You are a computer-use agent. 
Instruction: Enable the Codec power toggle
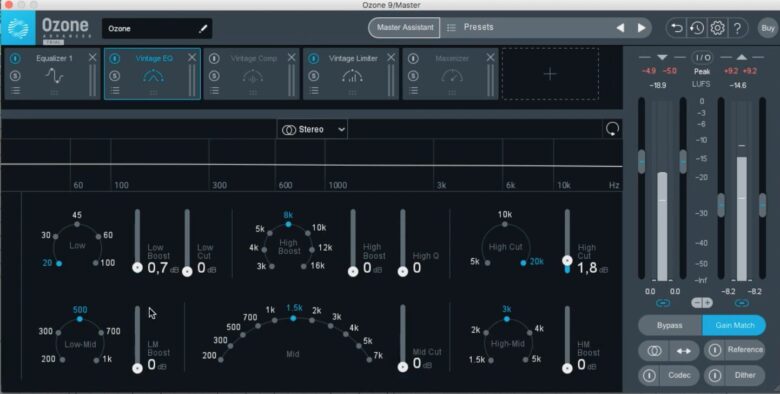pyautogui.click(x=649, y=376)
